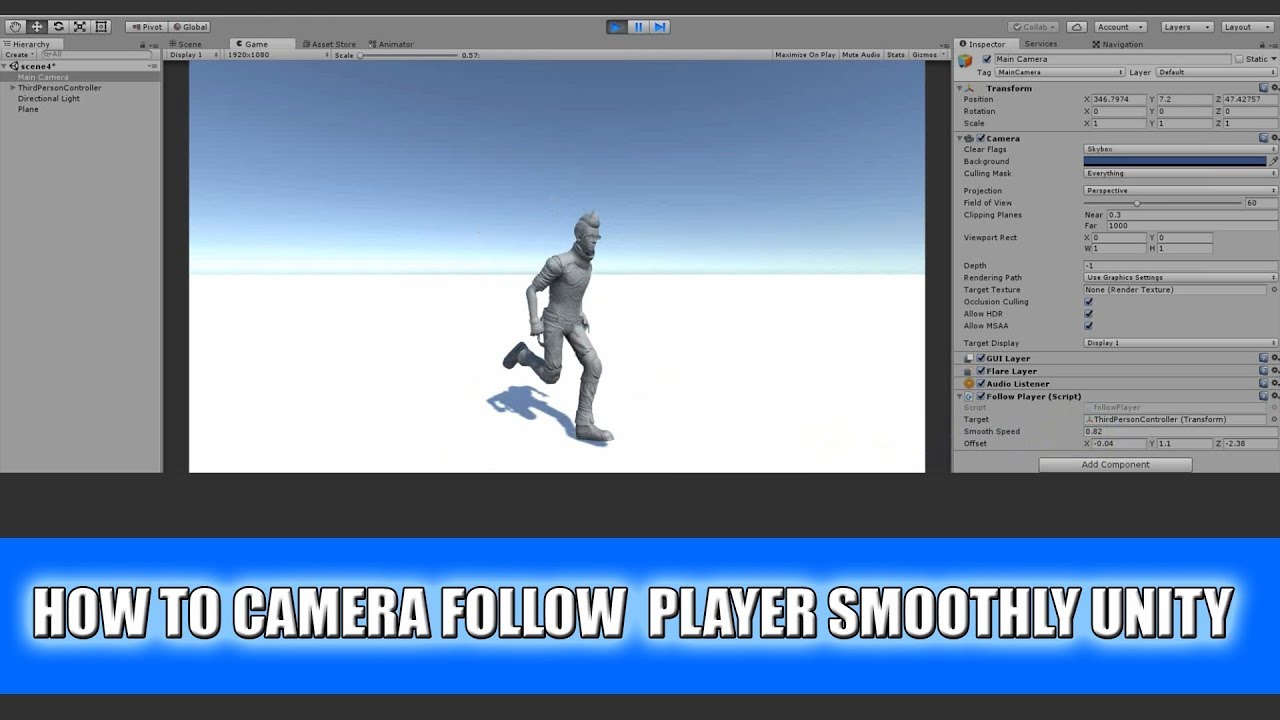The width and height of the screenshot is (1280, 720).
Task: Open the Stats overlay button
Action: tap(896, 55)
